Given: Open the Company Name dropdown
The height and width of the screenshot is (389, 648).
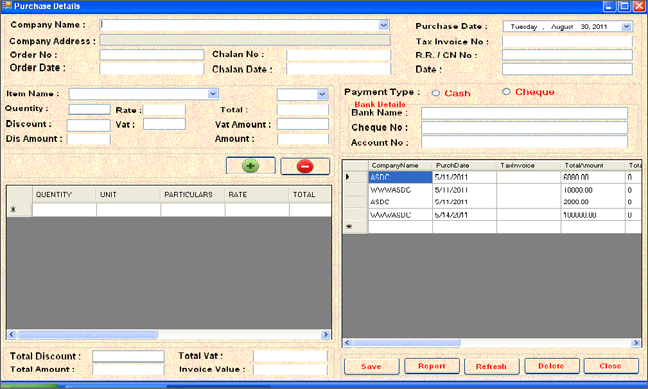Looking at the screenshot, I should [384, 25].
